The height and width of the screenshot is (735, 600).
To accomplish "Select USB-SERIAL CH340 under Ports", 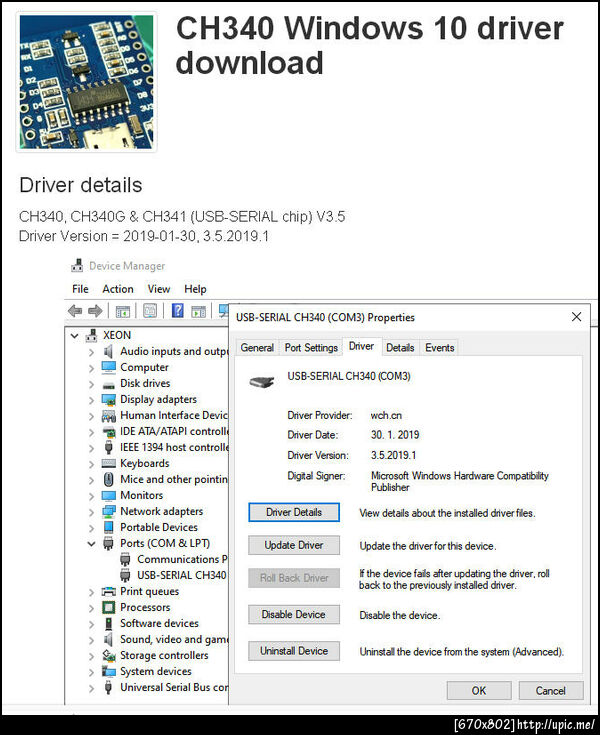I will (x=181, y=575).
